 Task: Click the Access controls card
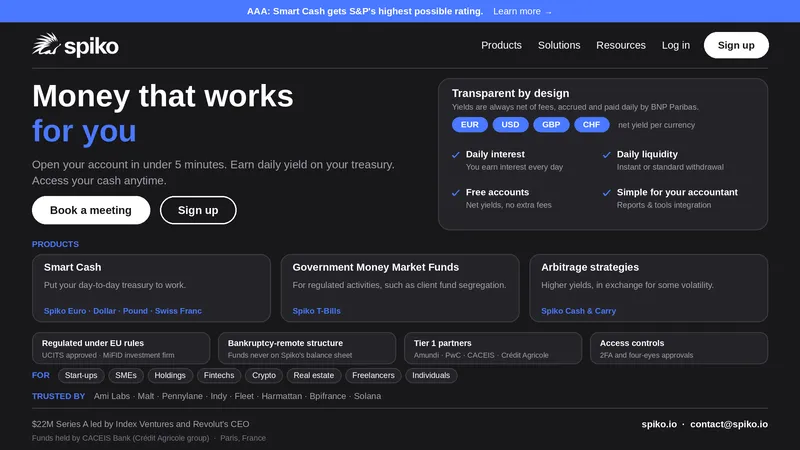pyautogui.click(x=679, y=348)
